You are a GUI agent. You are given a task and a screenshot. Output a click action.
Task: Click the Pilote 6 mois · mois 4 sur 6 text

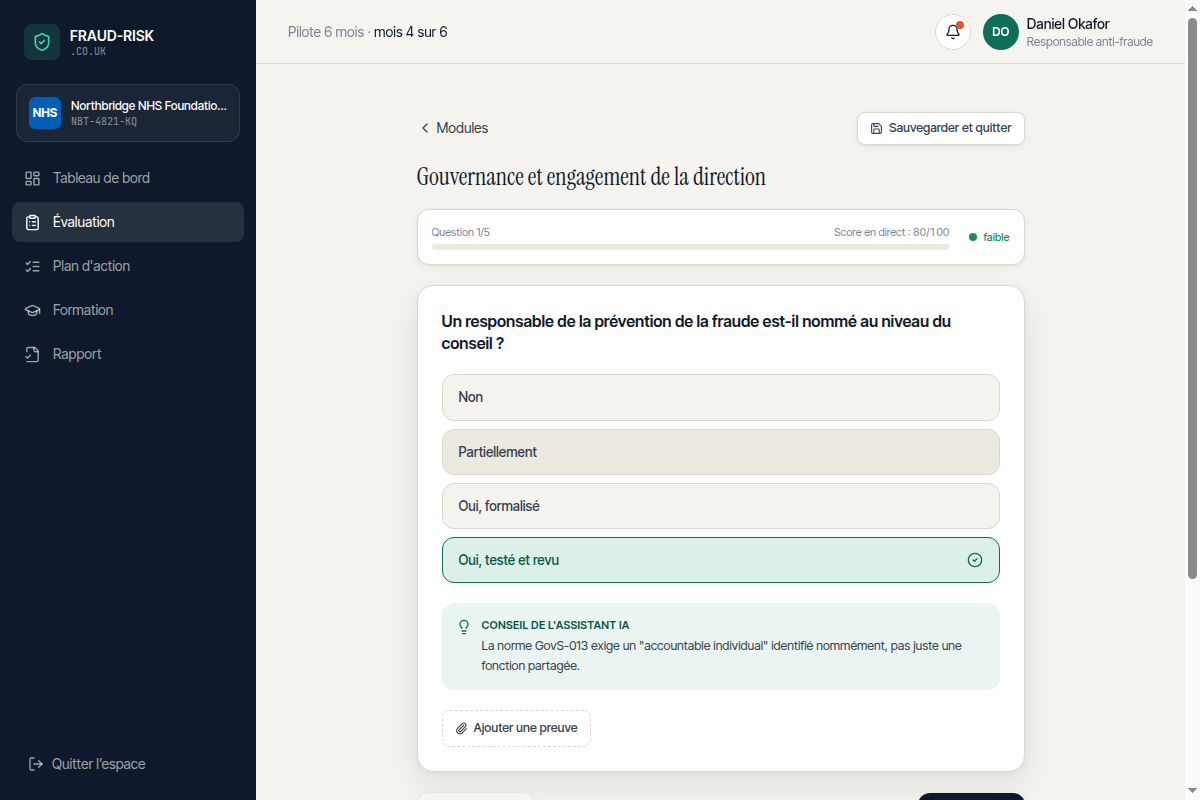367,32
